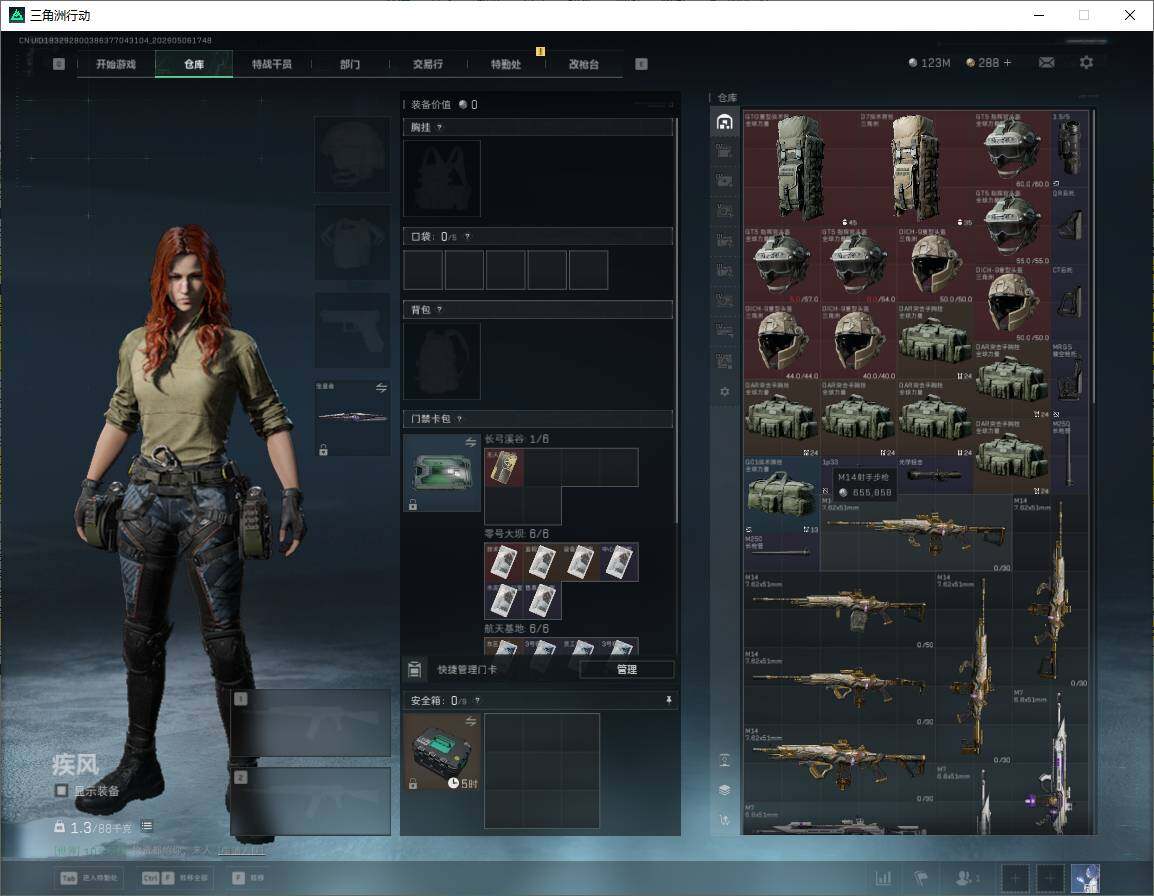Open the mail envelope icon
This screenshot has height=896, width=1154.
[1047, 63]
